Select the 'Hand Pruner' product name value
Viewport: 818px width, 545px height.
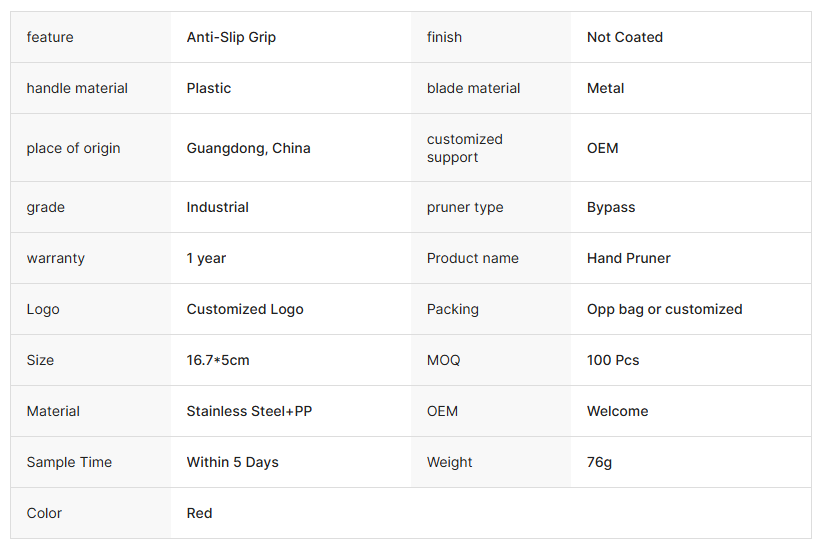628,258
